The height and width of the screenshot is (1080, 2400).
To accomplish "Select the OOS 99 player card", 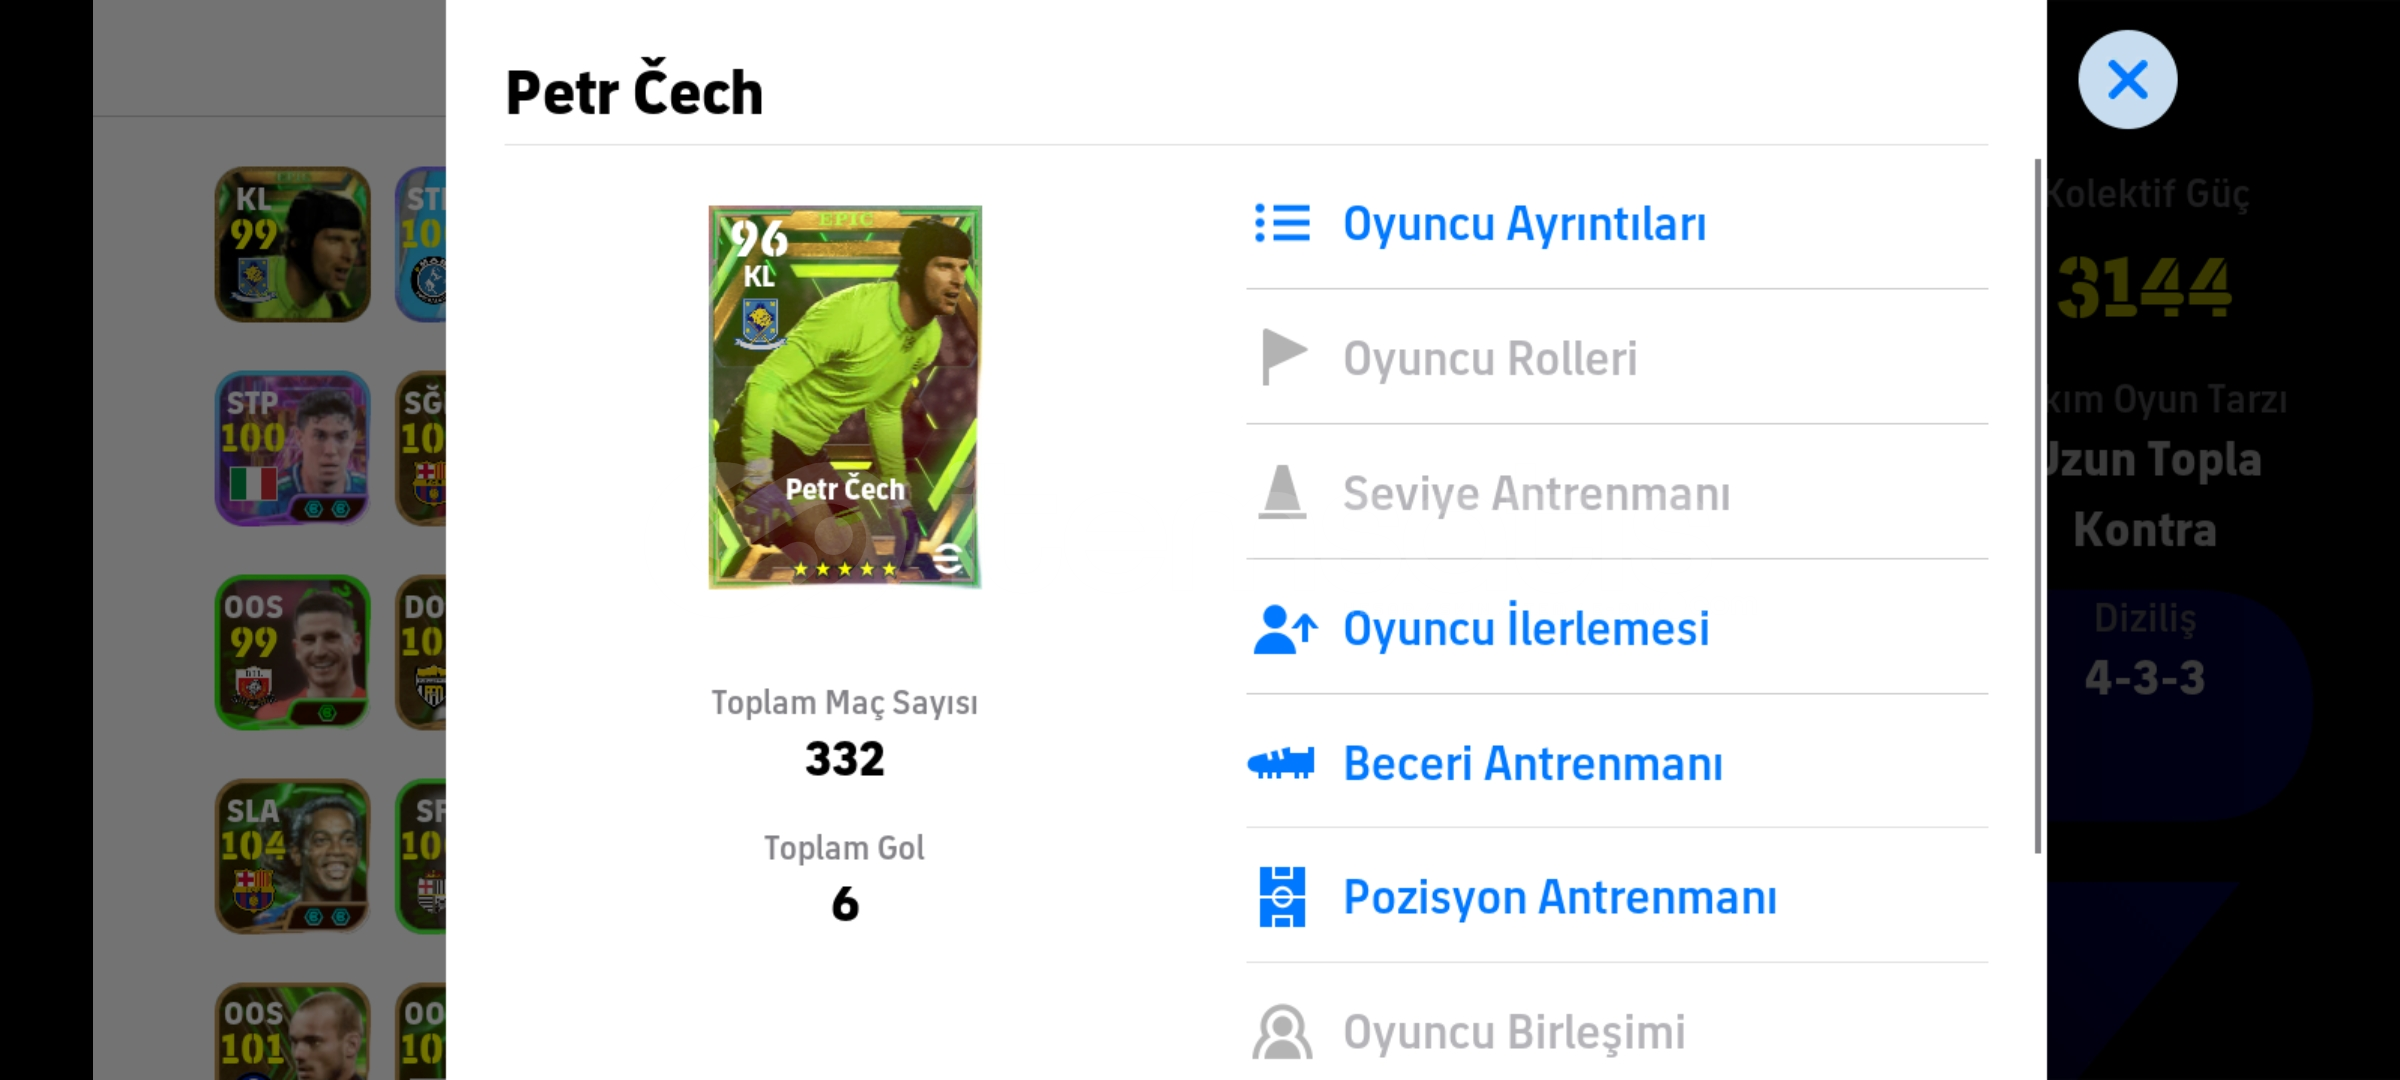I will 292,652.
